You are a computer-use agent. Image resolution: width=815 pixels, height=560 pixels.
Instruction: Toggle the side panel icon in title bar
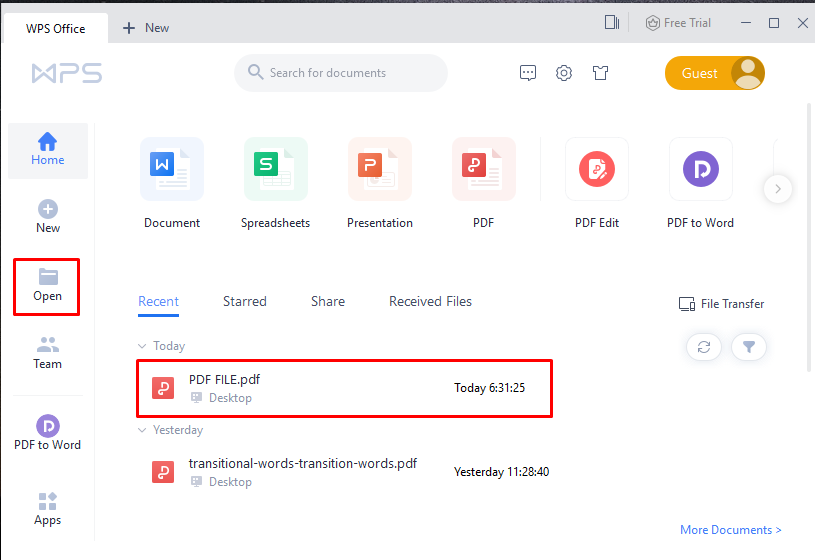[x=612, y=22]
